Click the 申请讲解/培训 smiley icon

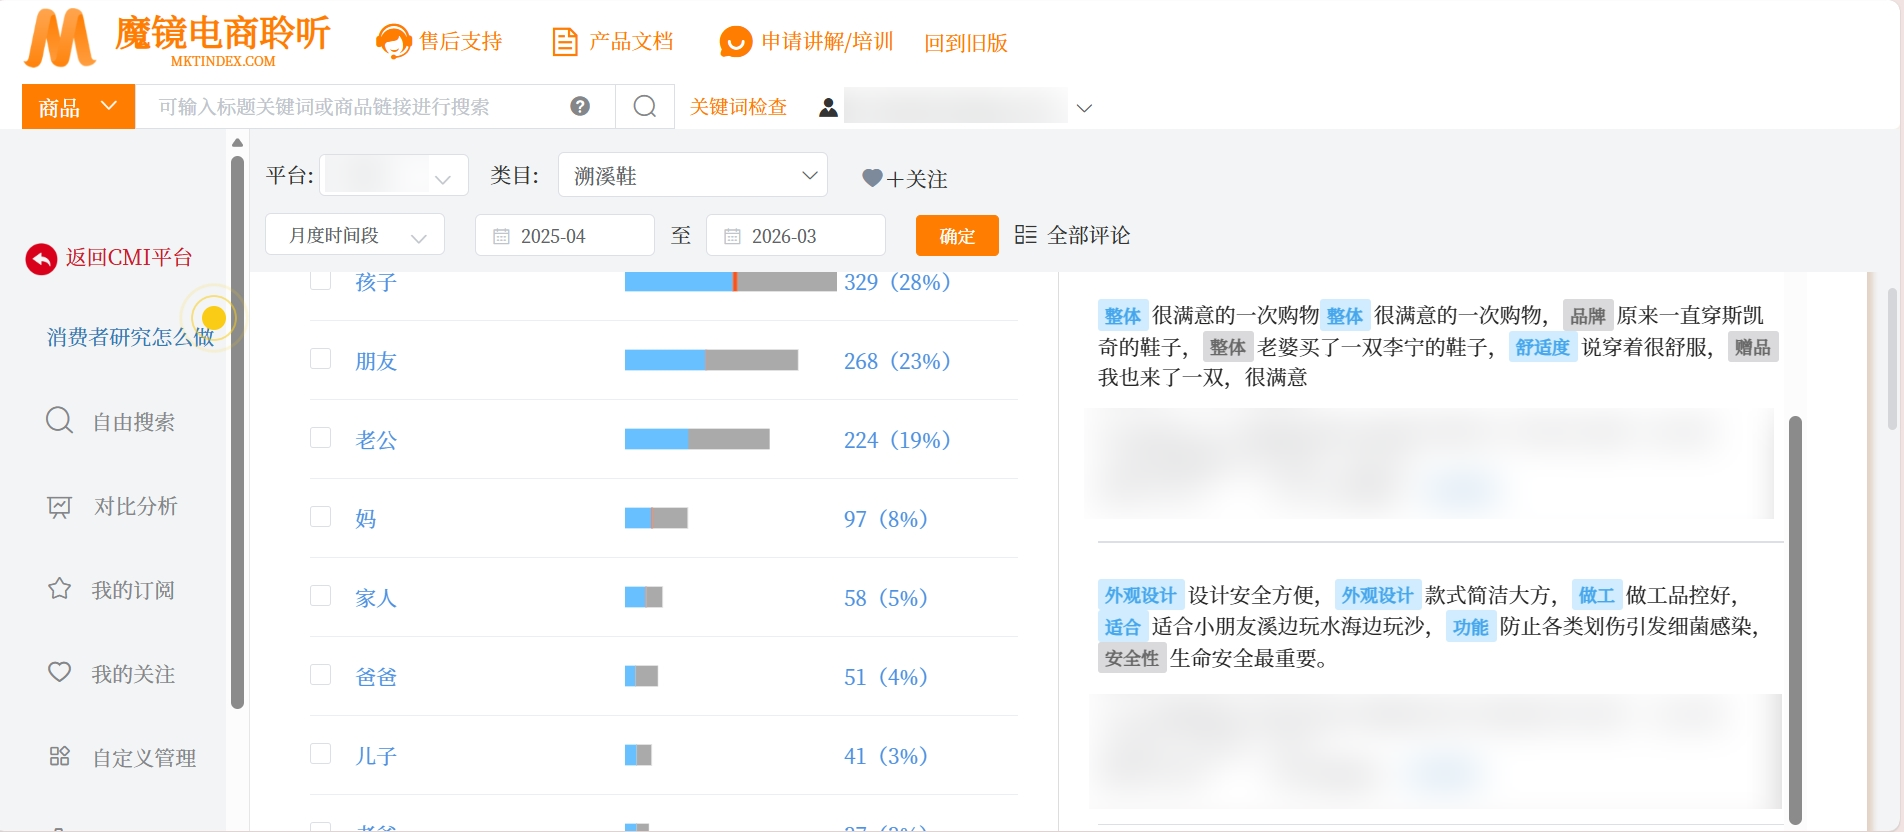tap(736, 41)
